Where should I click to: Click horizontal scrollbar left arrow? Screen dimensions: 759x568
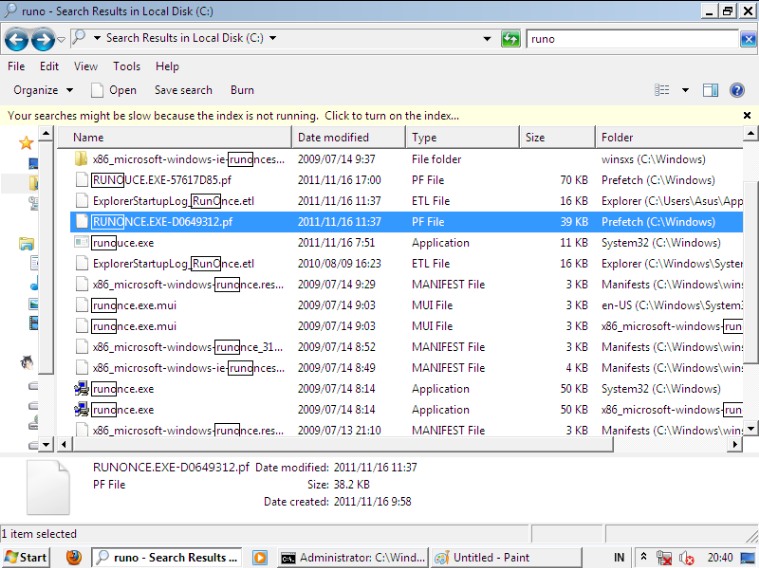[x=64, y=444]
